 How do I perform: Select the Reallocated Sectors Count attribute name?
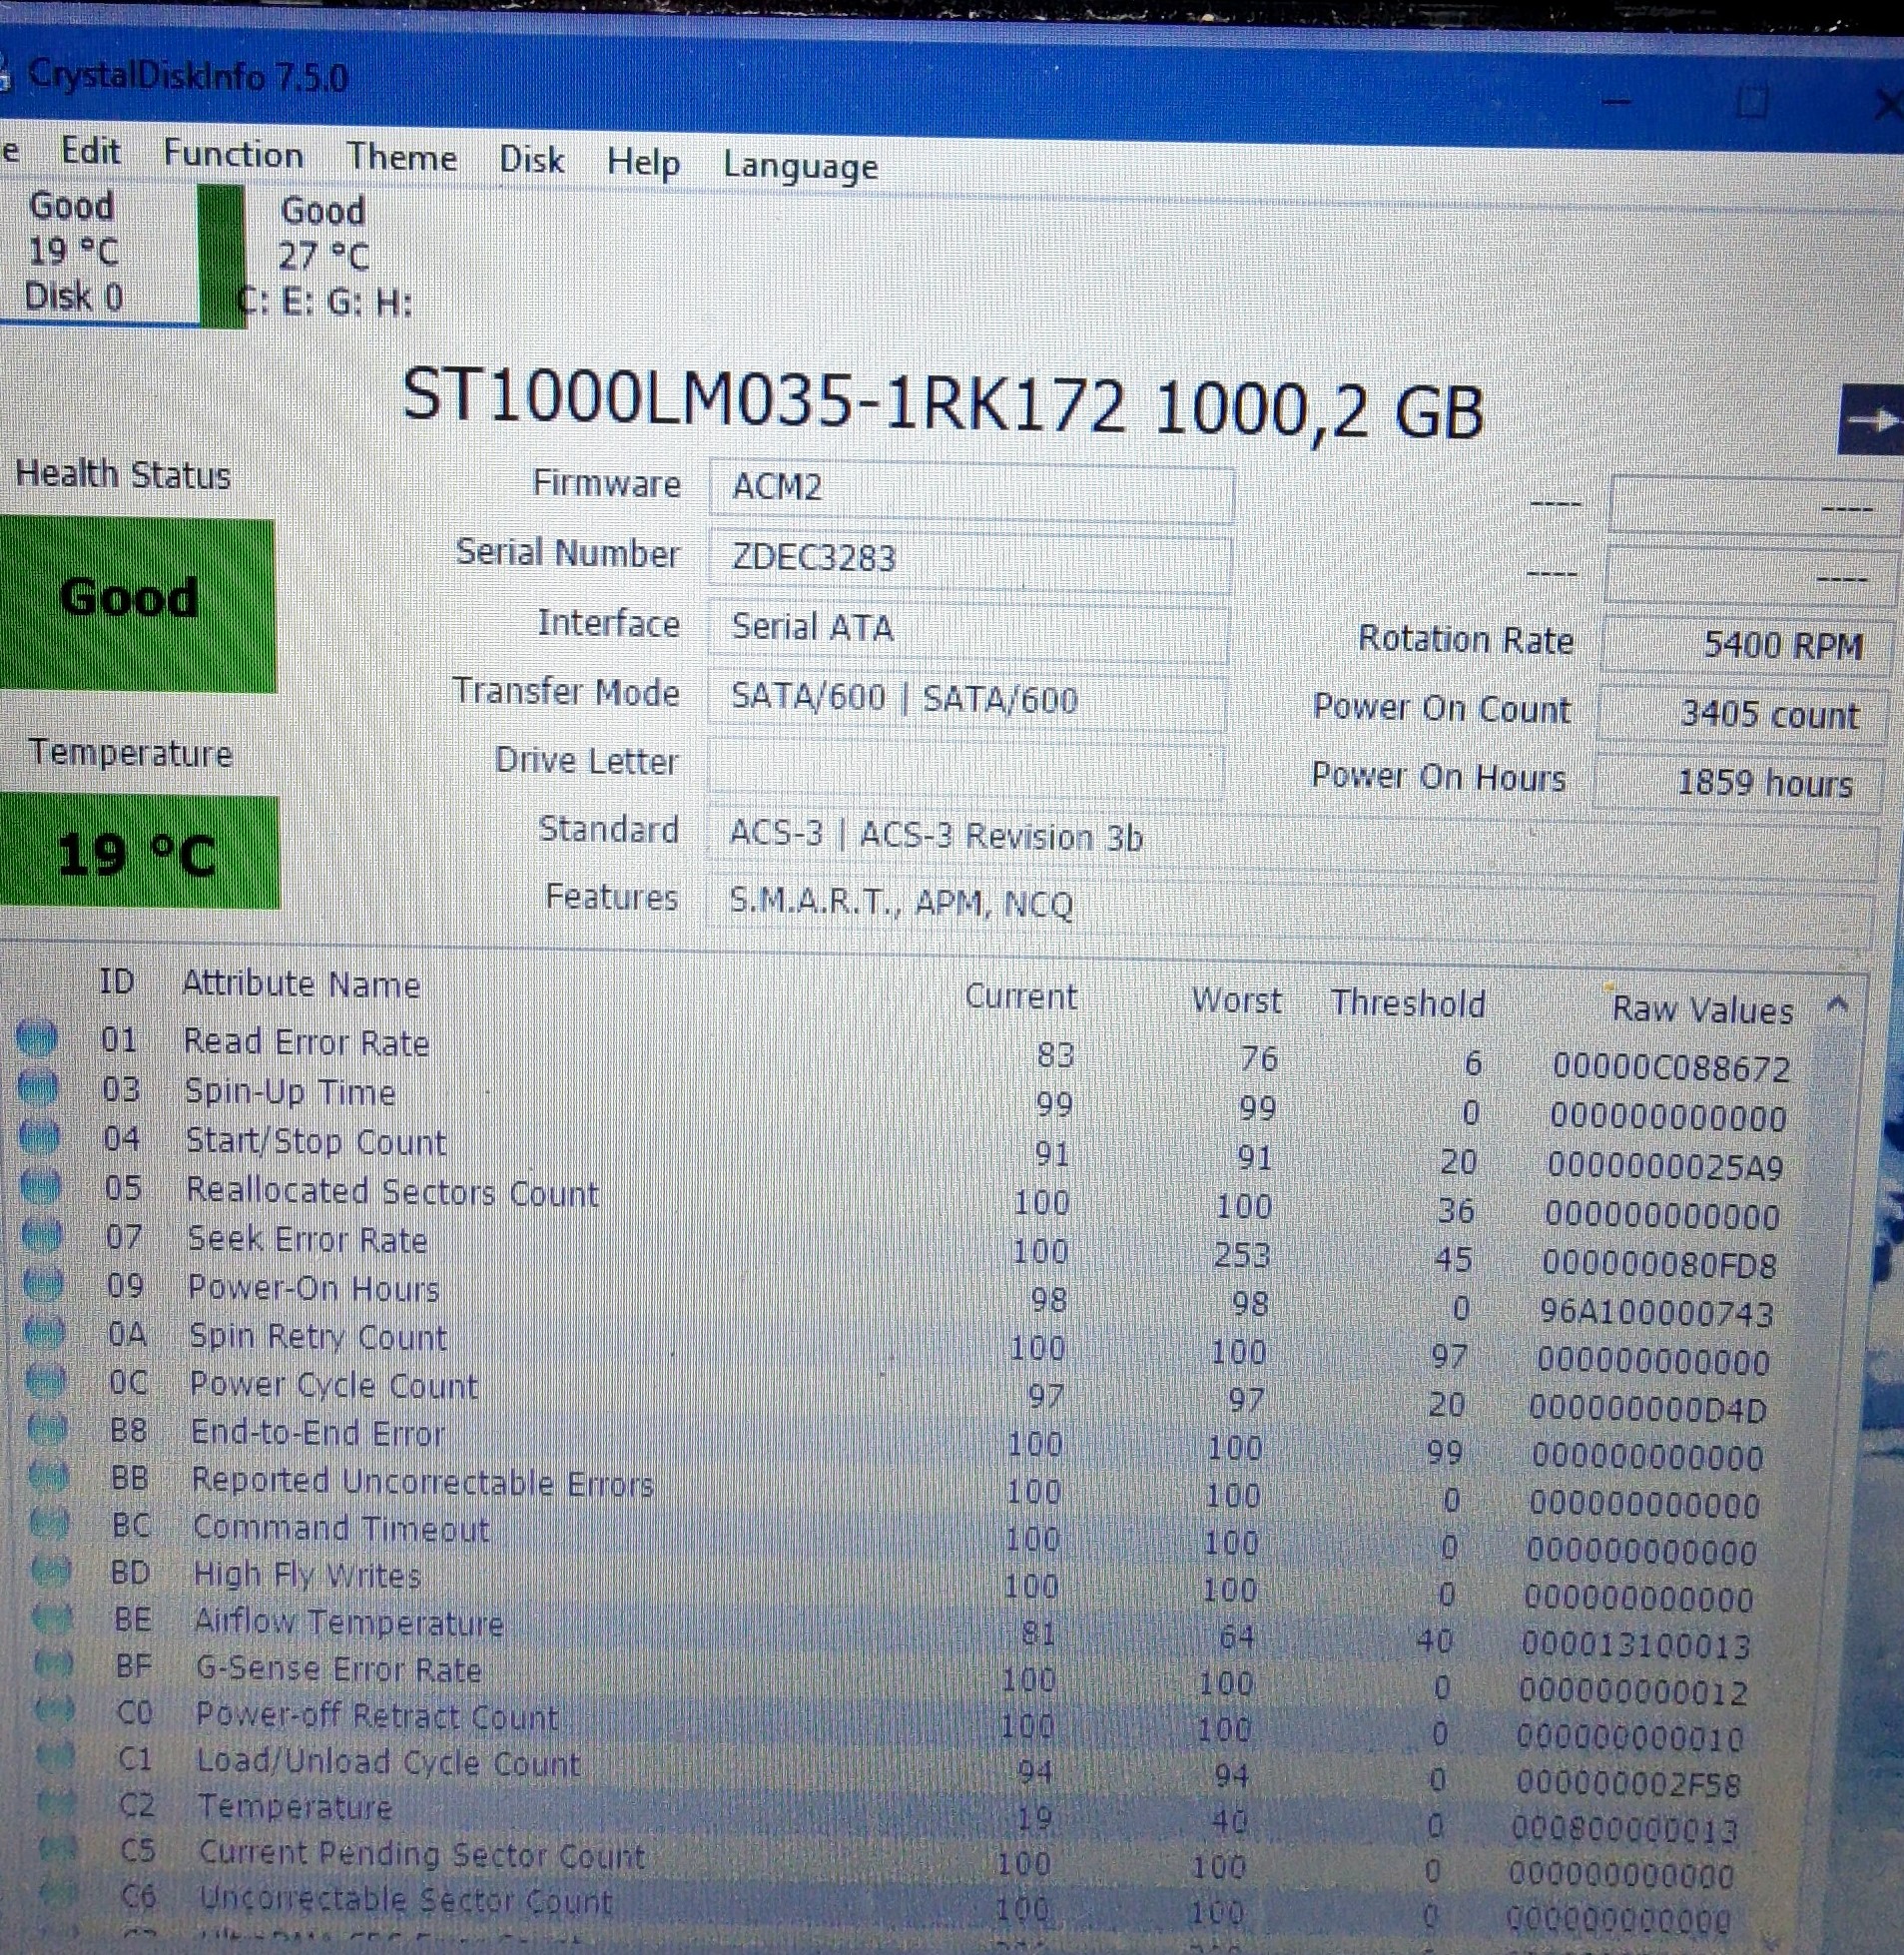pos(392,1191)
